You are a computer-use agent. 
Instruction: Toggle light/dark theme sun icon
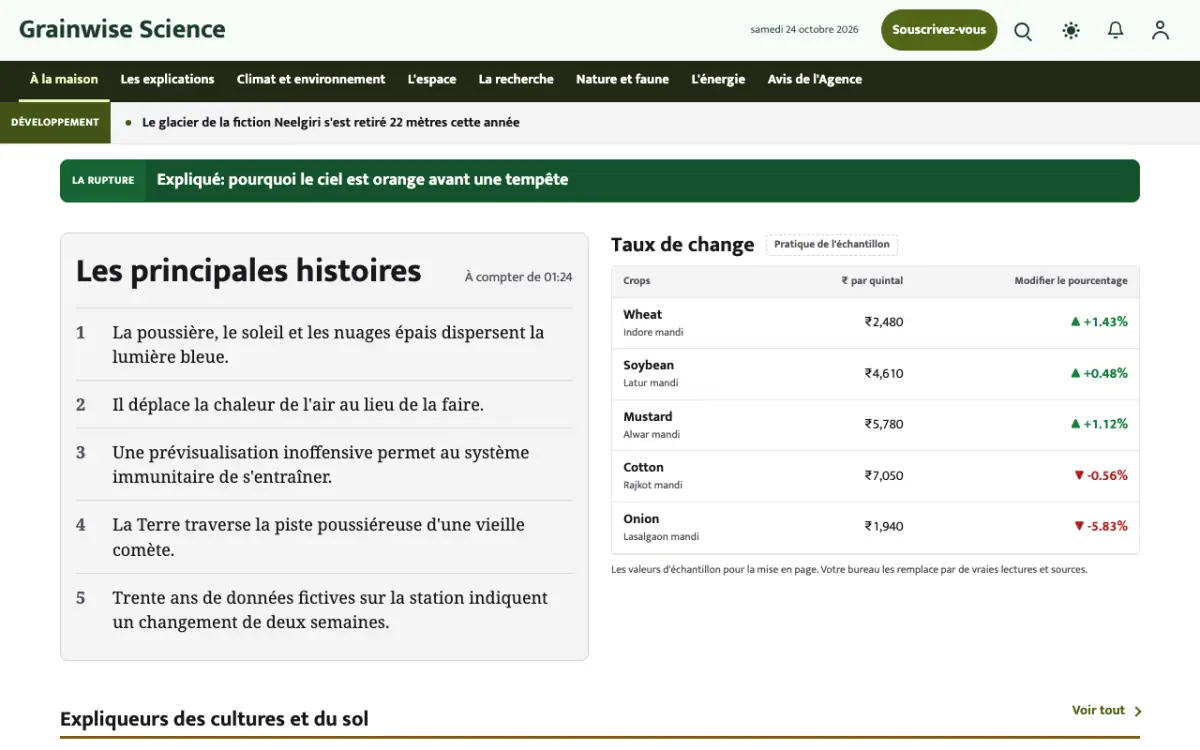click(1071, 31)
